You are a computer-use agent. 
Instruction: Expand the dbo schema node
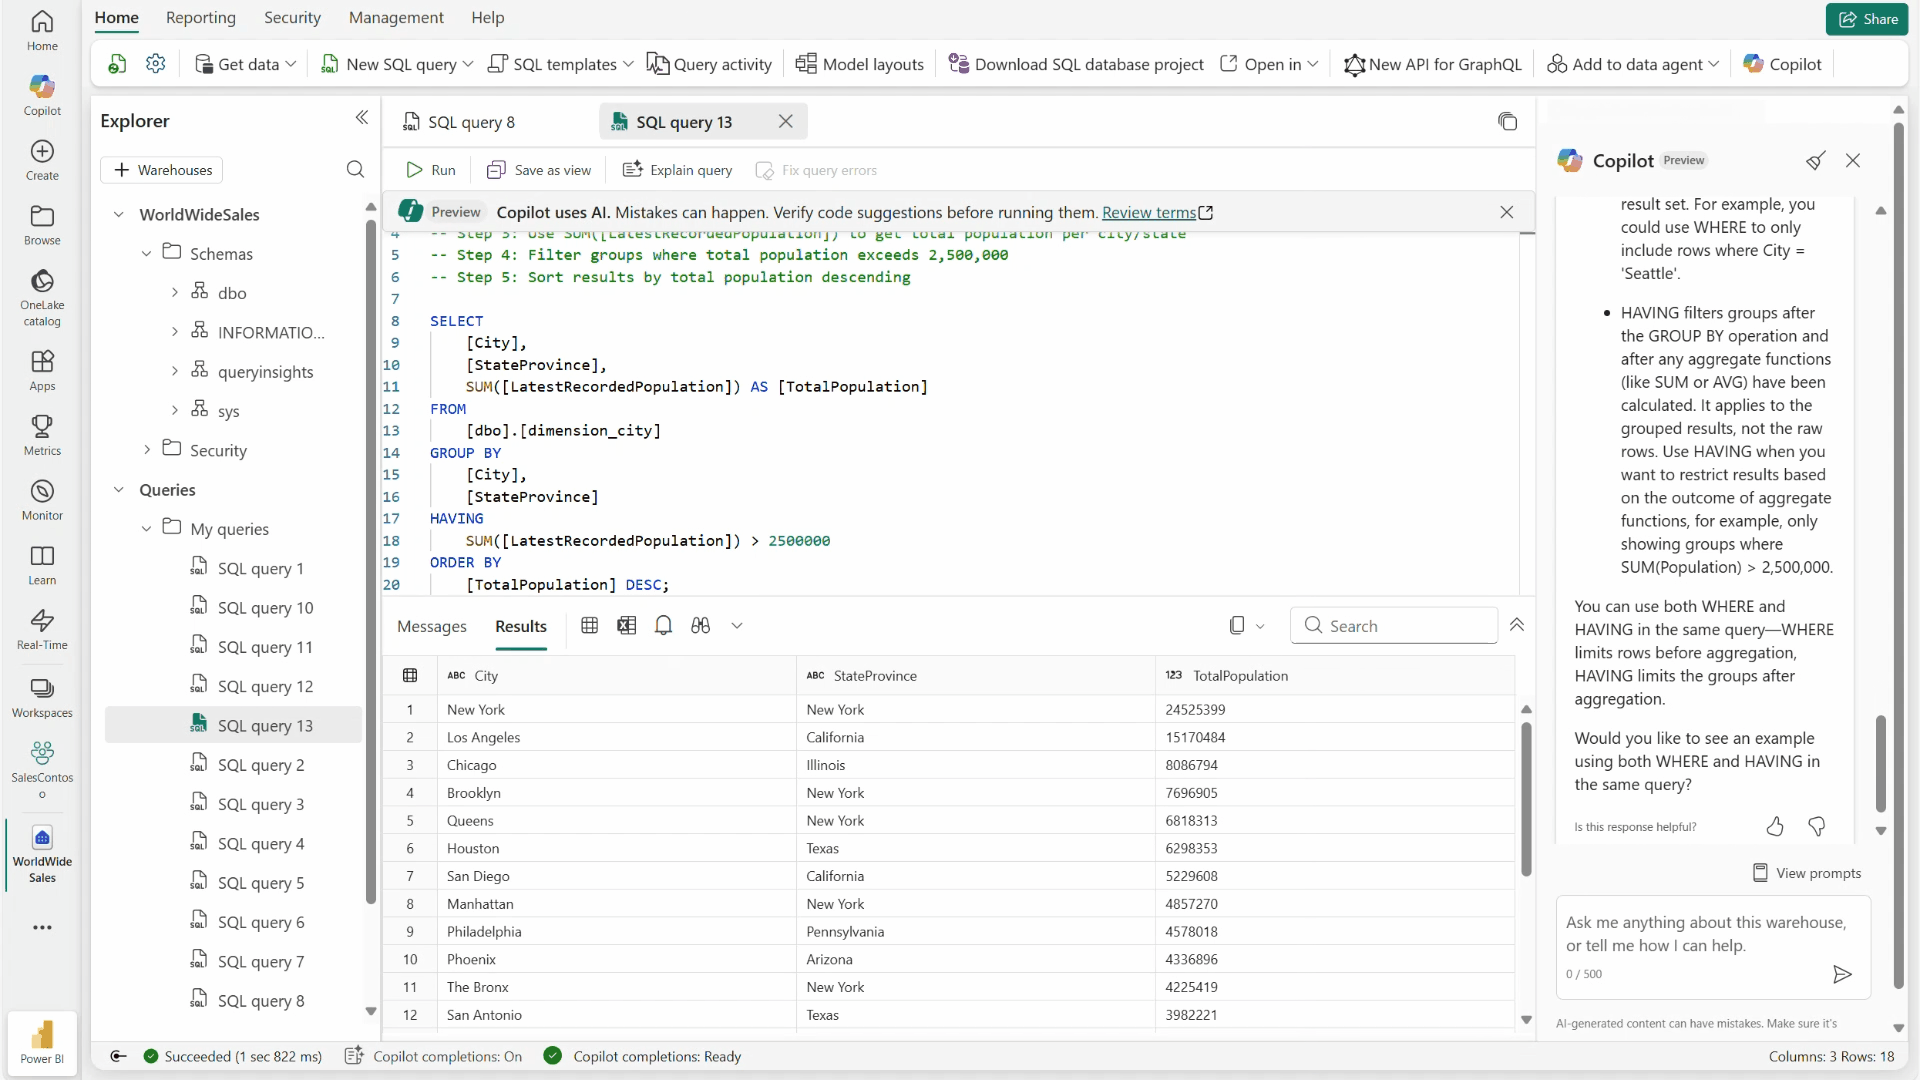pyautogui.click(x=175, y=293)
